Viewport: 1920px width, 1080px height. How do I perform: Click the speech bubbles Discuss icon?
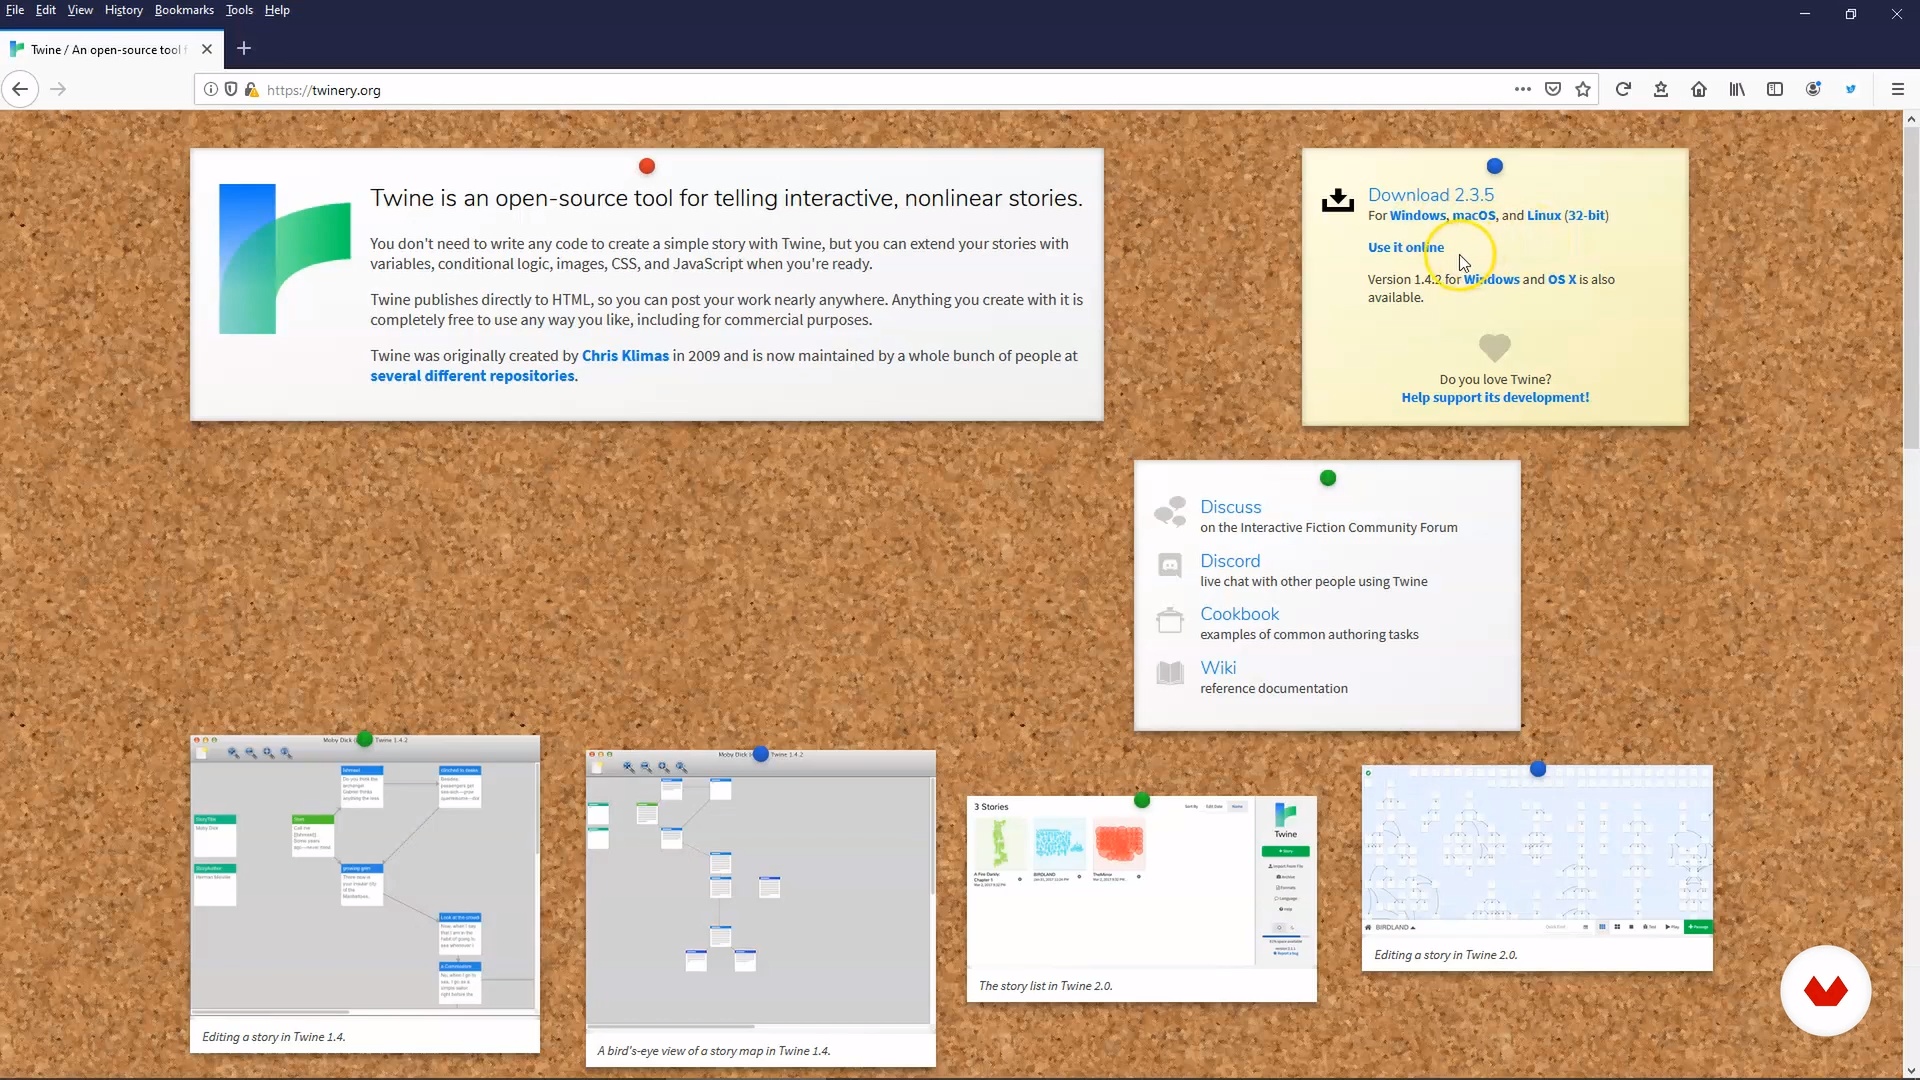tap(1170, 512)
